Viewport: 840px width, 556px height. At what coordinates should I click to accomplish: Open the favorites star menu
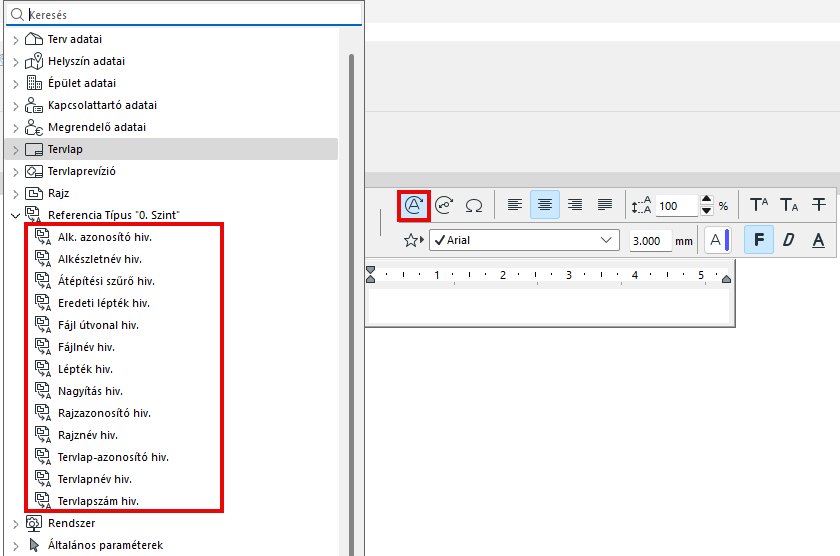click(414, 241)
